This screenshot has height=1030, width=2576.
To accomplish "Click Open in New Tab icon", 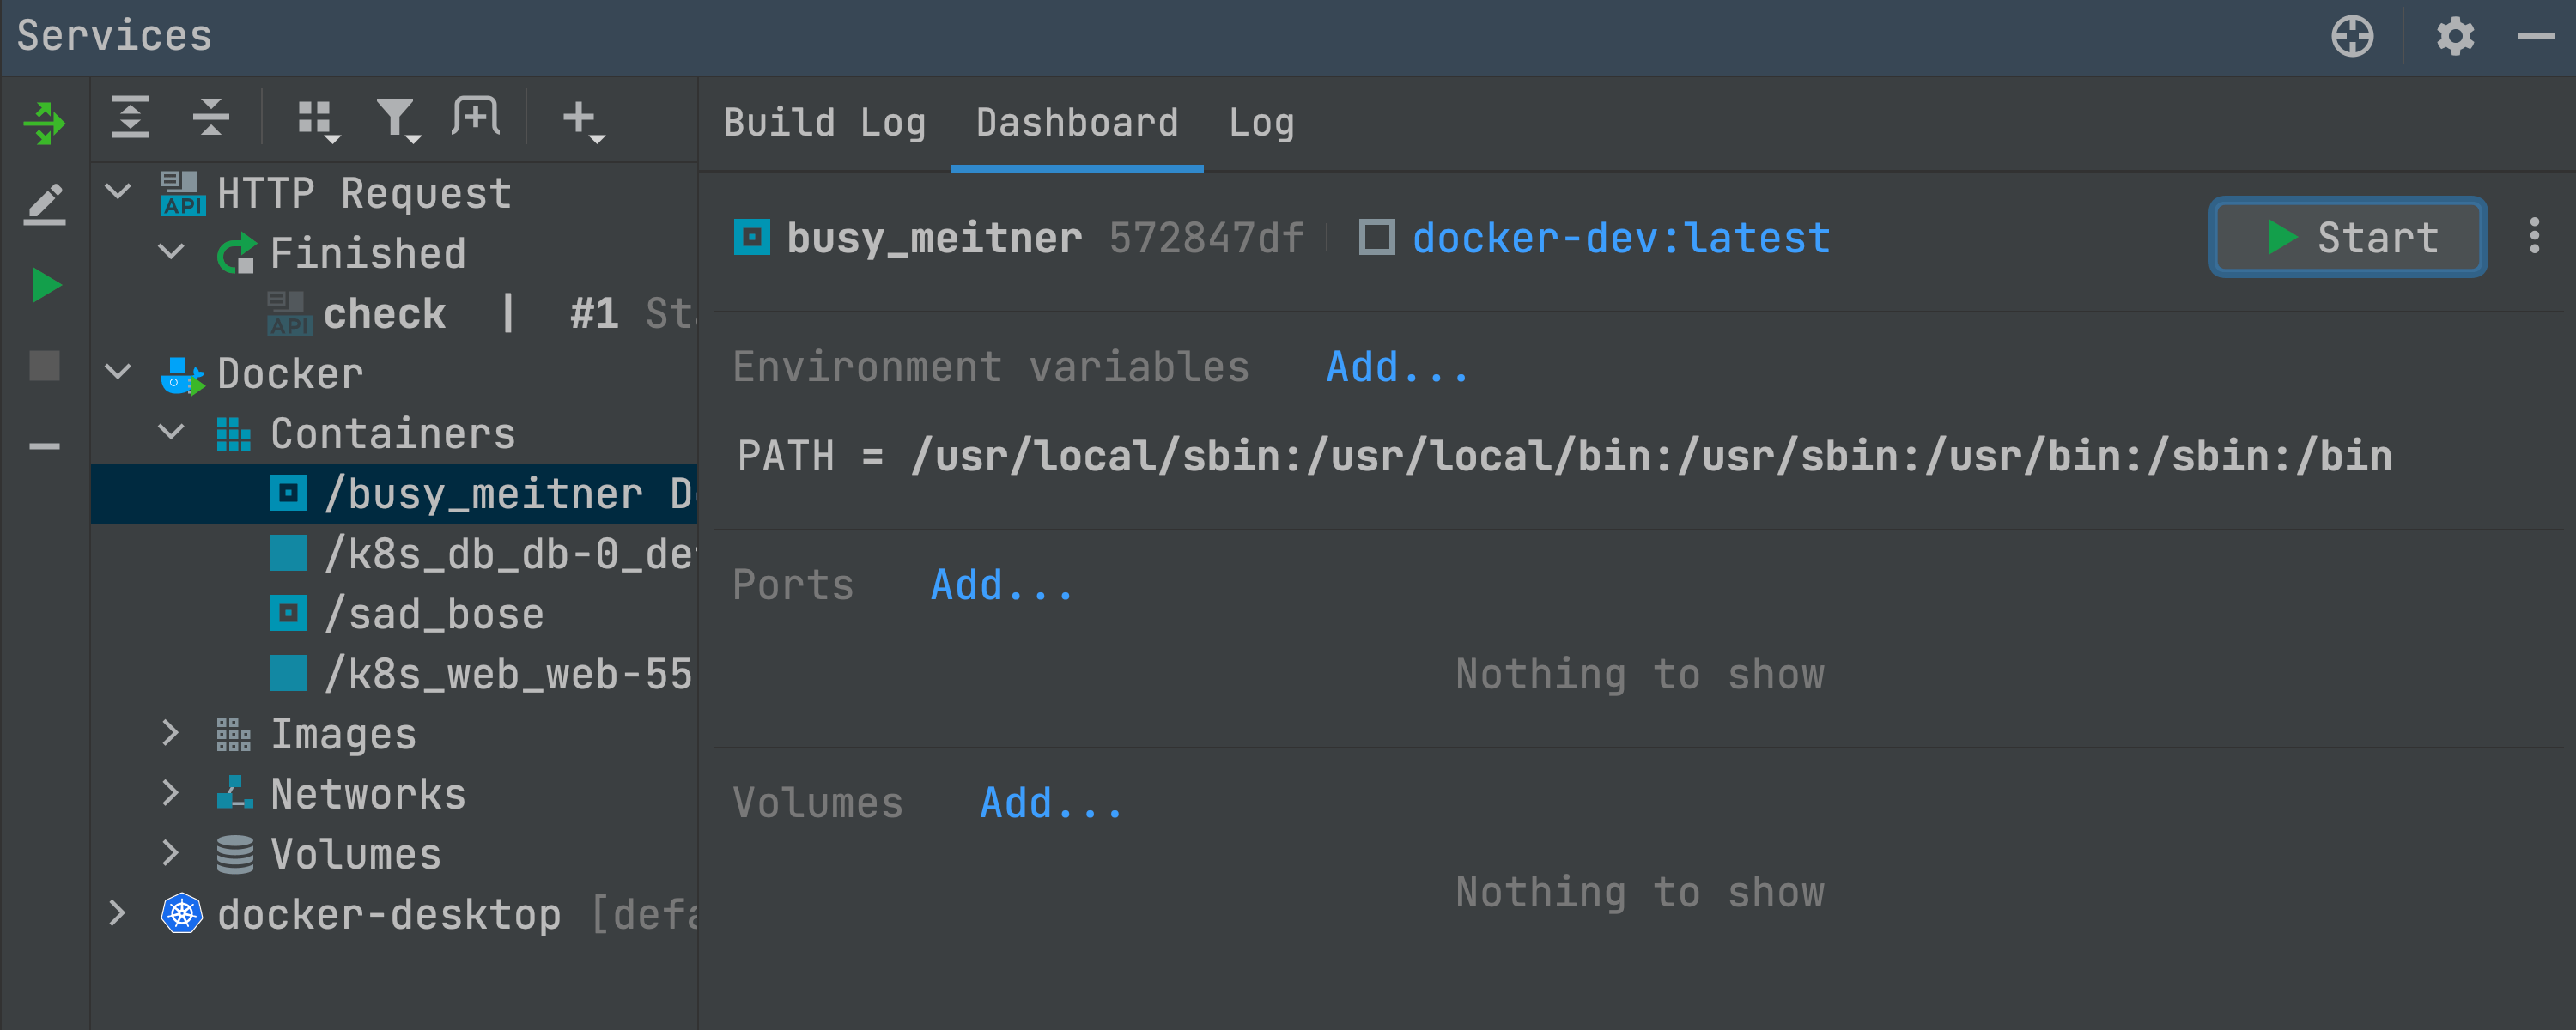I will pos(476,118).
